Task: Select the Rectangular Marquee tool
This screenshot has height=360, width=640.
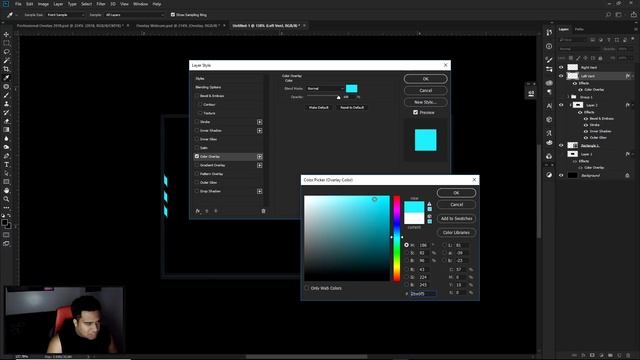Action: coord(7,43)
